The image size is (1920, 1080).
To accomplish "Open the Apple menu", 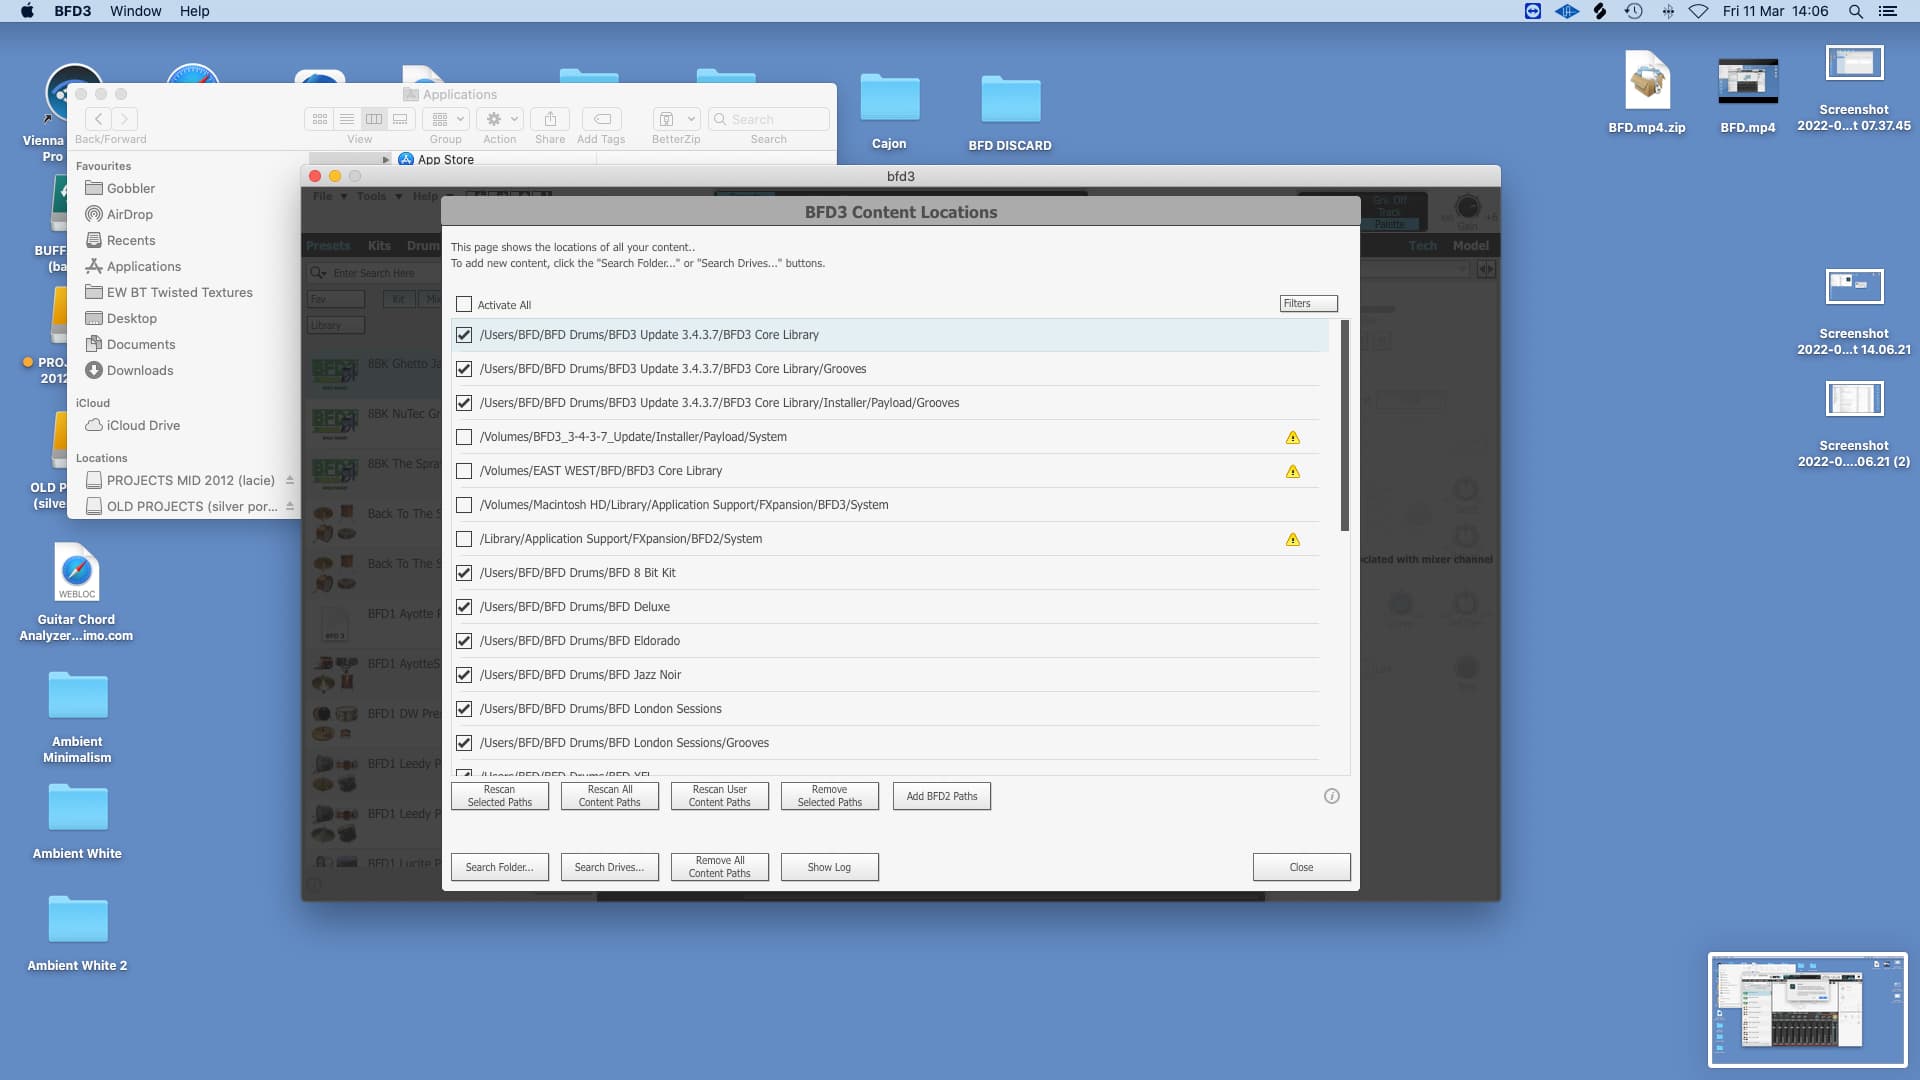I will click(x=27, y=11).
